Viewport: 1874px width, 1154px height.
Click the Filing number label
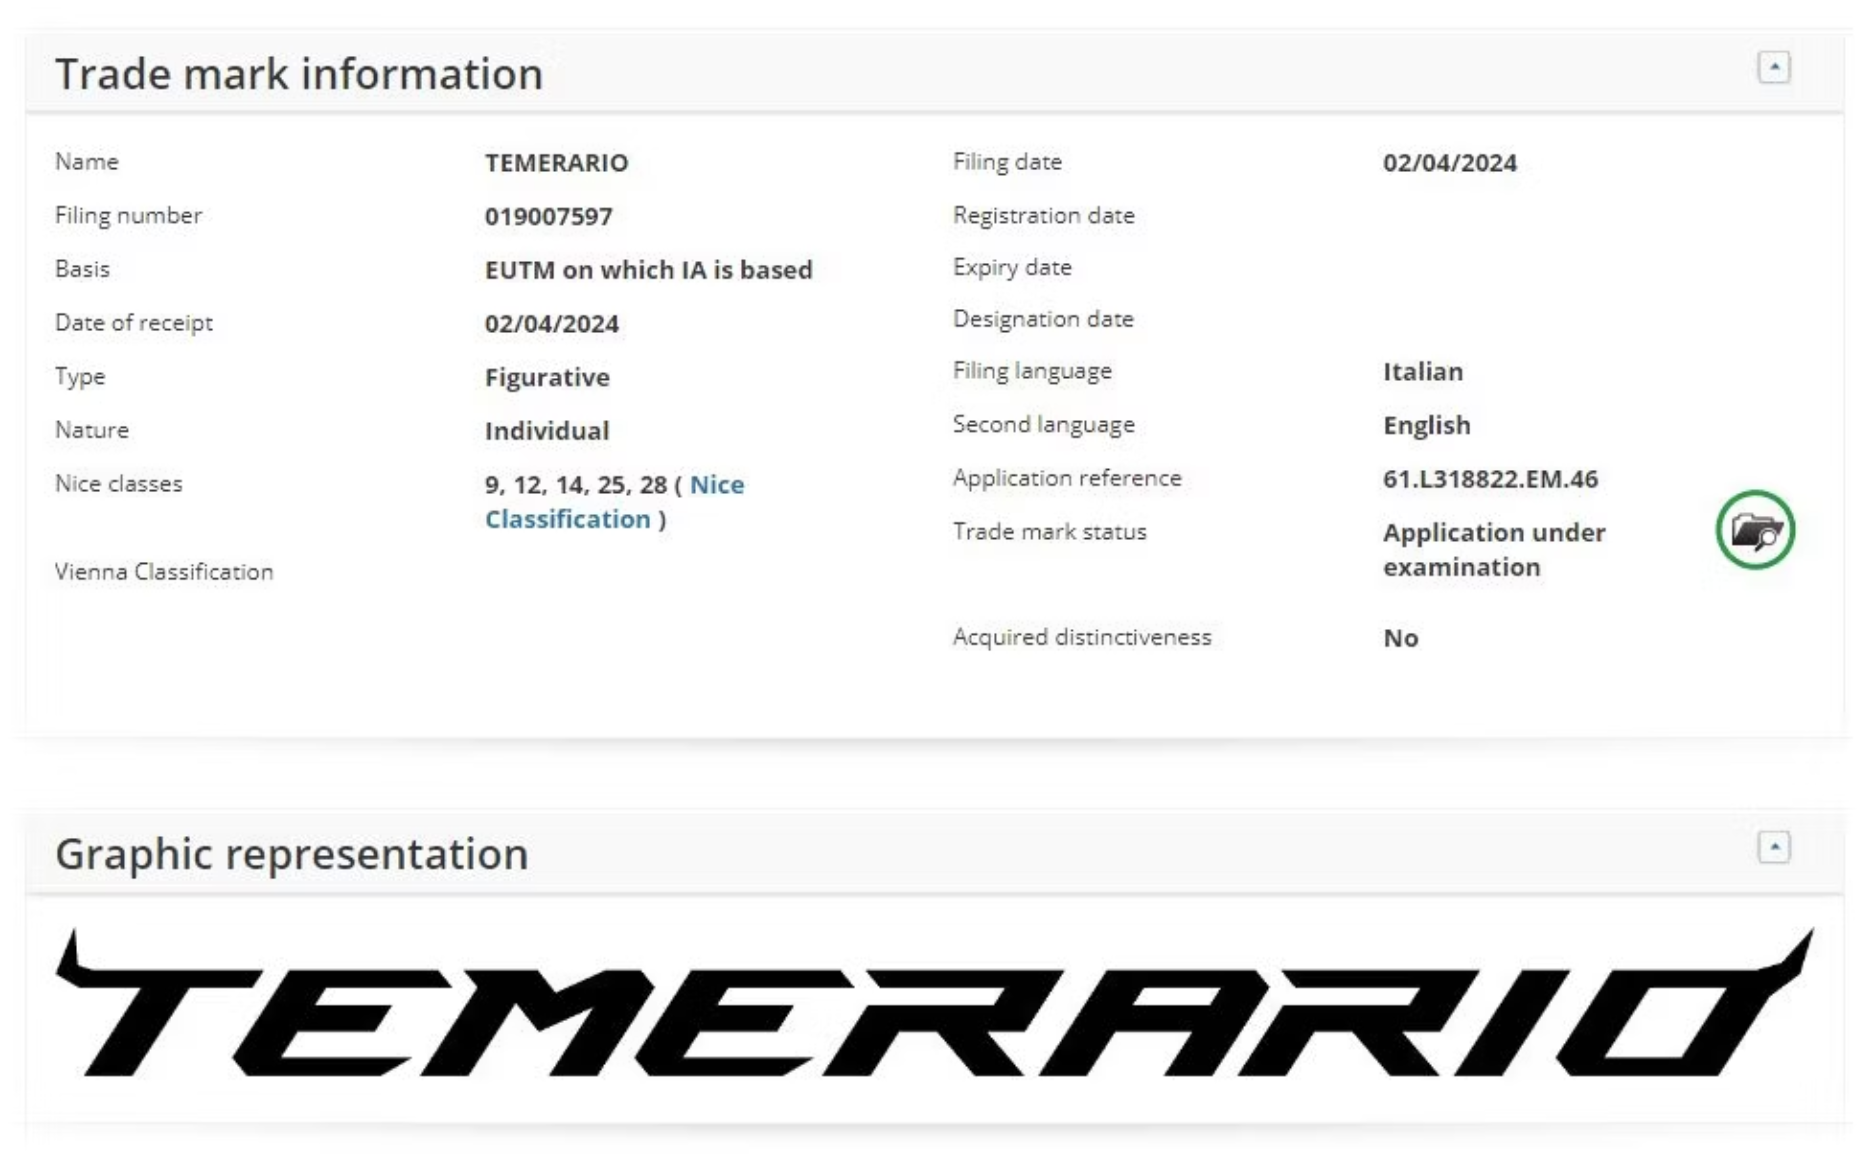pyautogui.click(x=128, y=216)
